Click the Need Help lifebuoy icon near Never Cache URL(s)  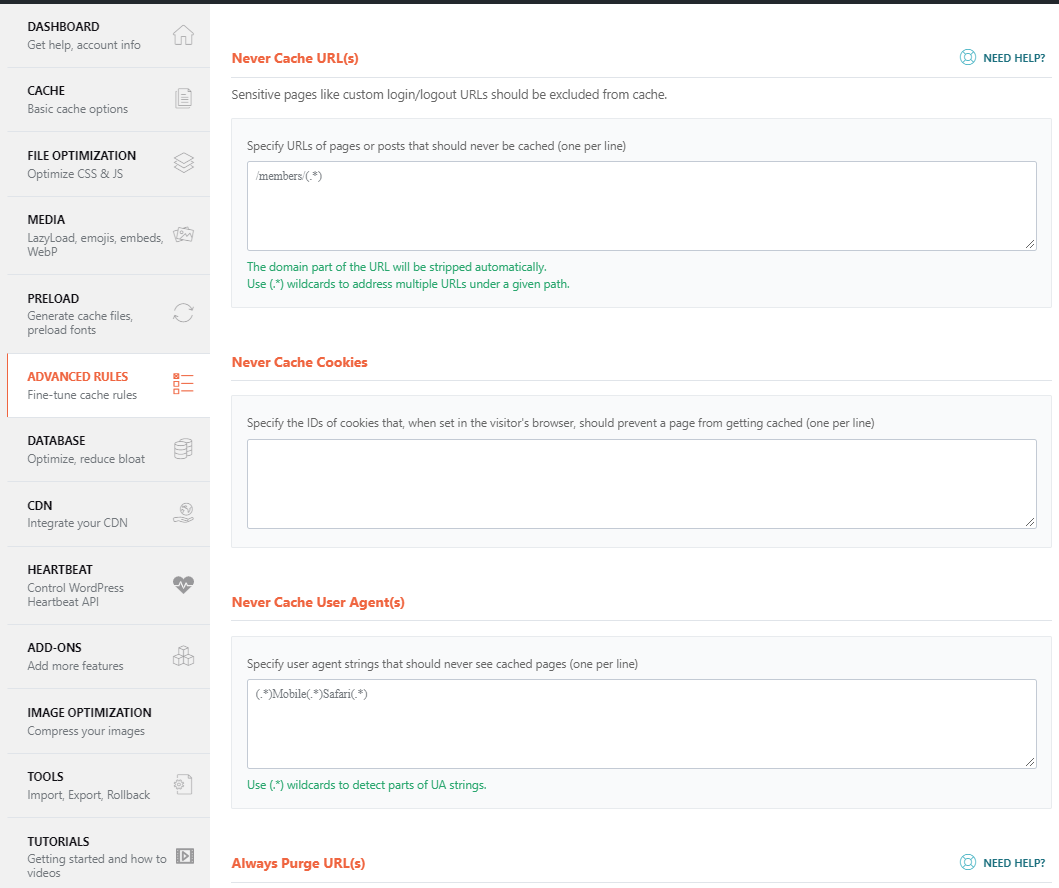pos(967,58)
